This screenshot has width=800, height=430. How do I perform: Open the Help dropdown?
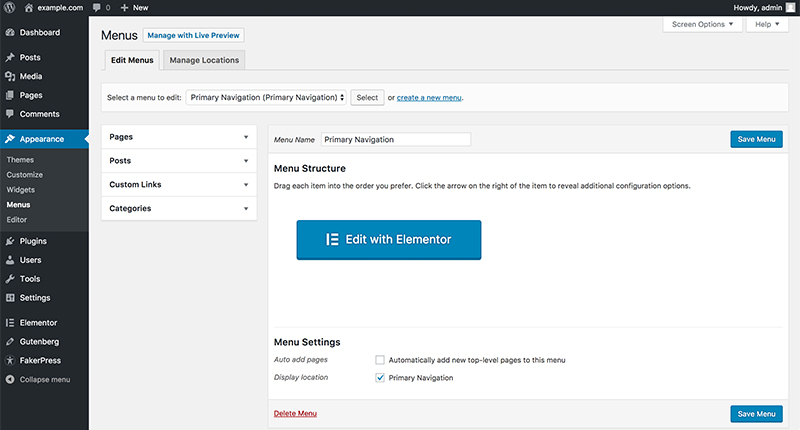767,24
